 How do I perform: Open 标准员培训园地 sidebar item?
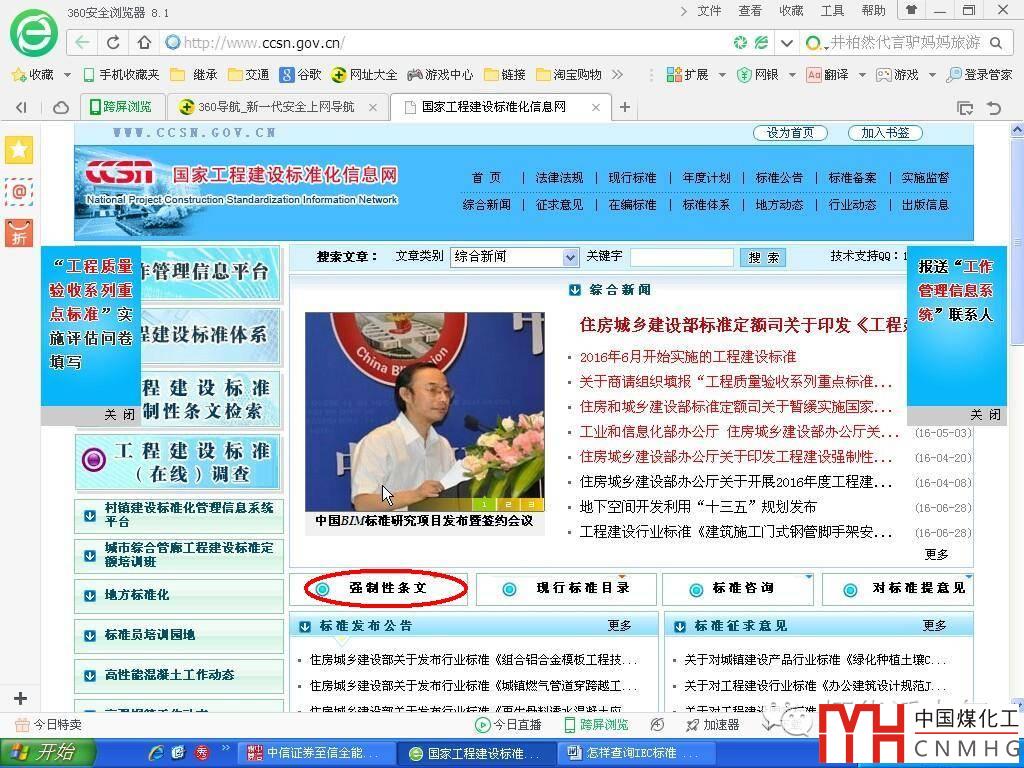coord(179,635)
